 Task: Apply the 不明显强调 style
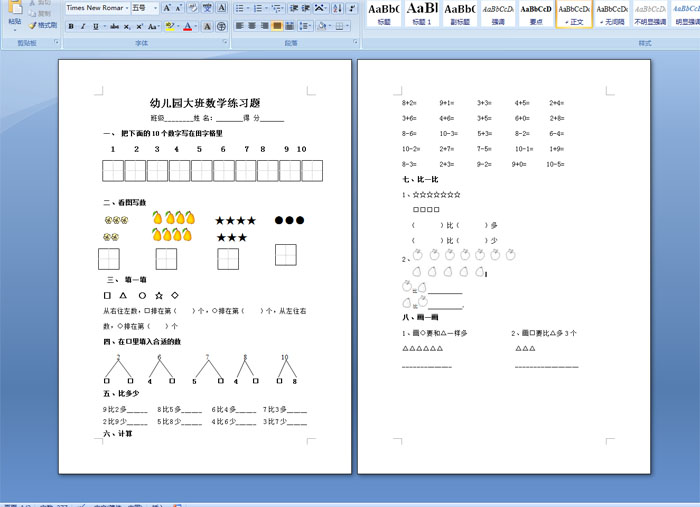(650, 14)
